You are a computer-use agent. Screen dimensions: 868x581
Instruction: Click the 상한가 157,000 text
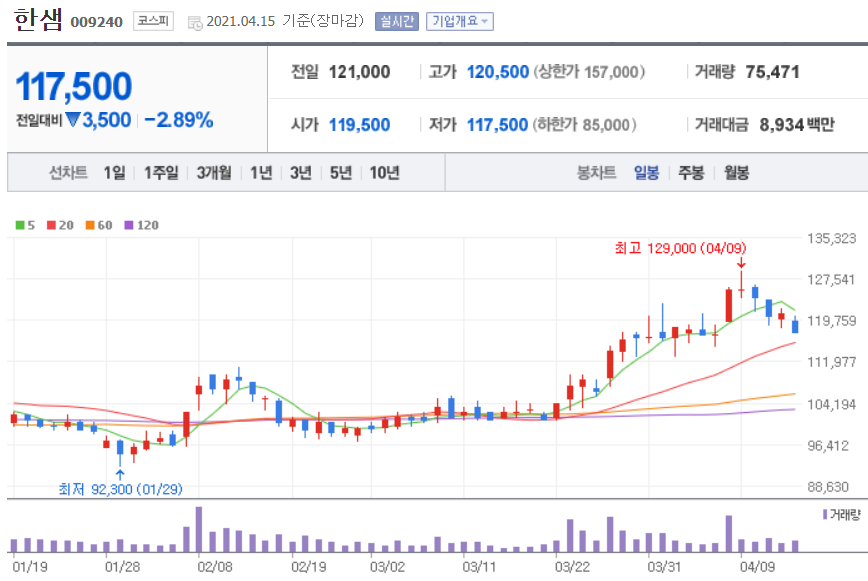click(589, 72)
